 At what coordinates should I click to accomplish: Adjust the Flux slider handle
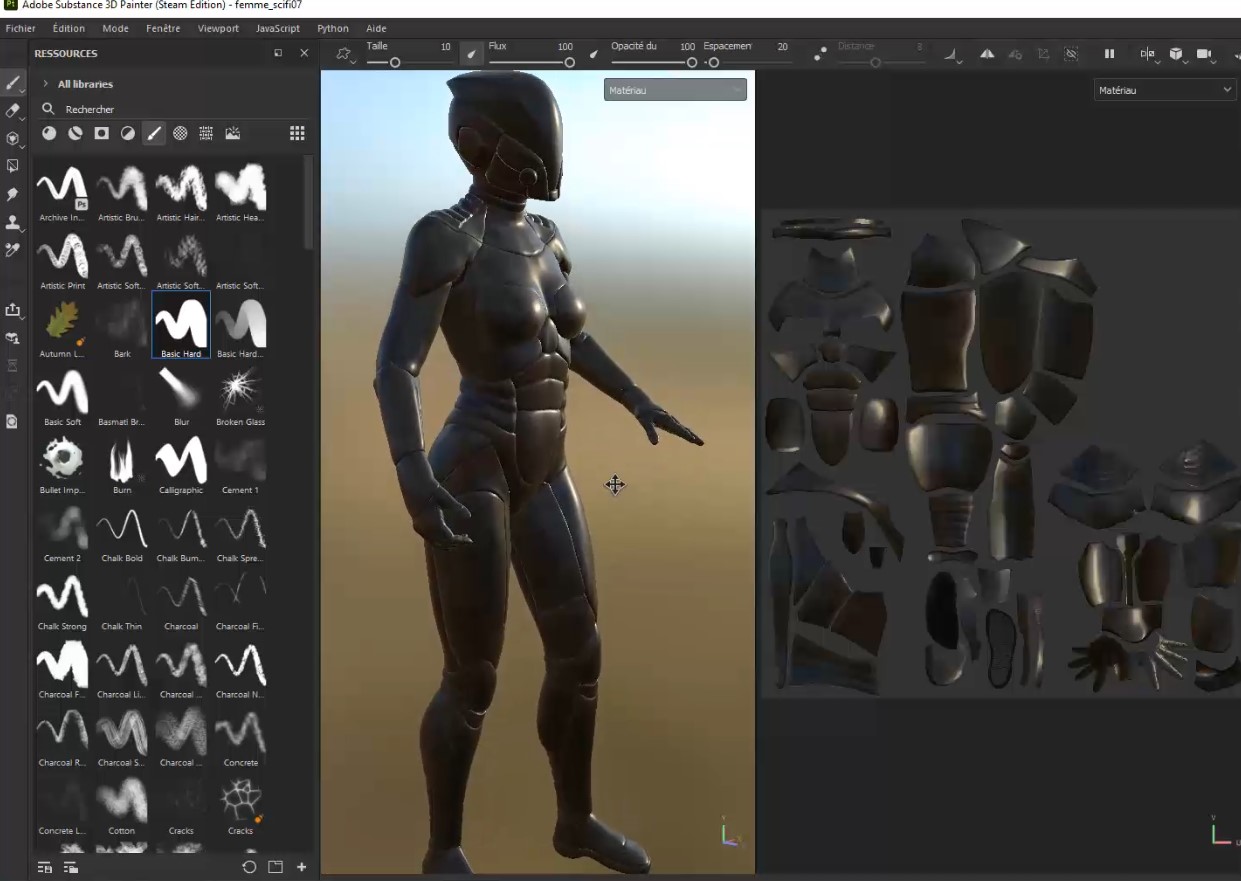pyautogui.click(x=569, y=62)
